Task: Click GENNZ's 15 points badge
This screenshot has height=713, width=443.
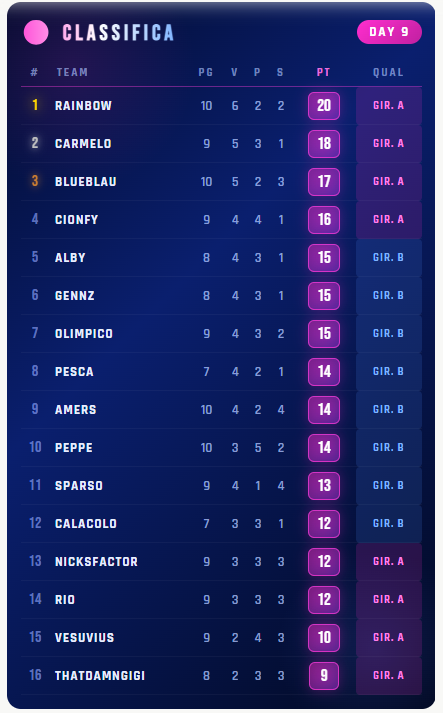Action: [324, 296]
